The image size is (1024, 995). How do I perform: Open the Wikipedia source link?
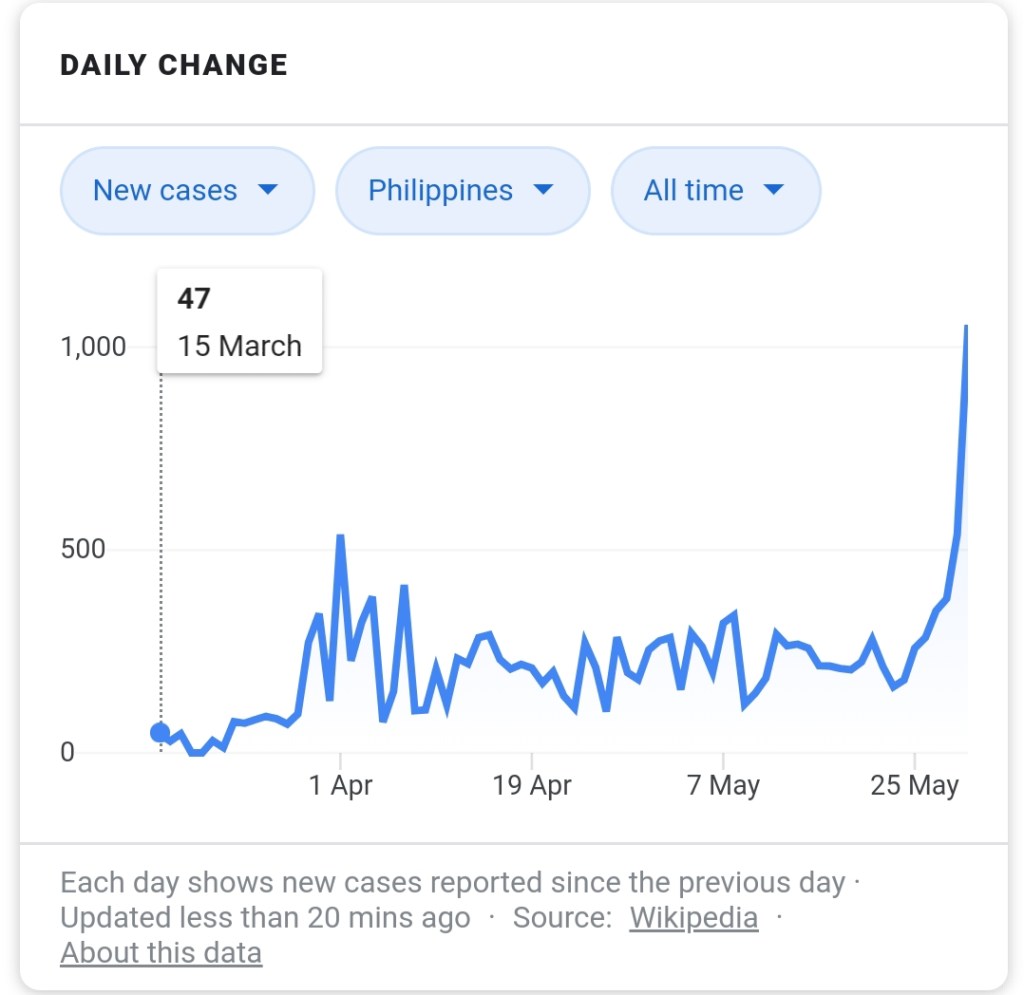(x=693, y=917)
